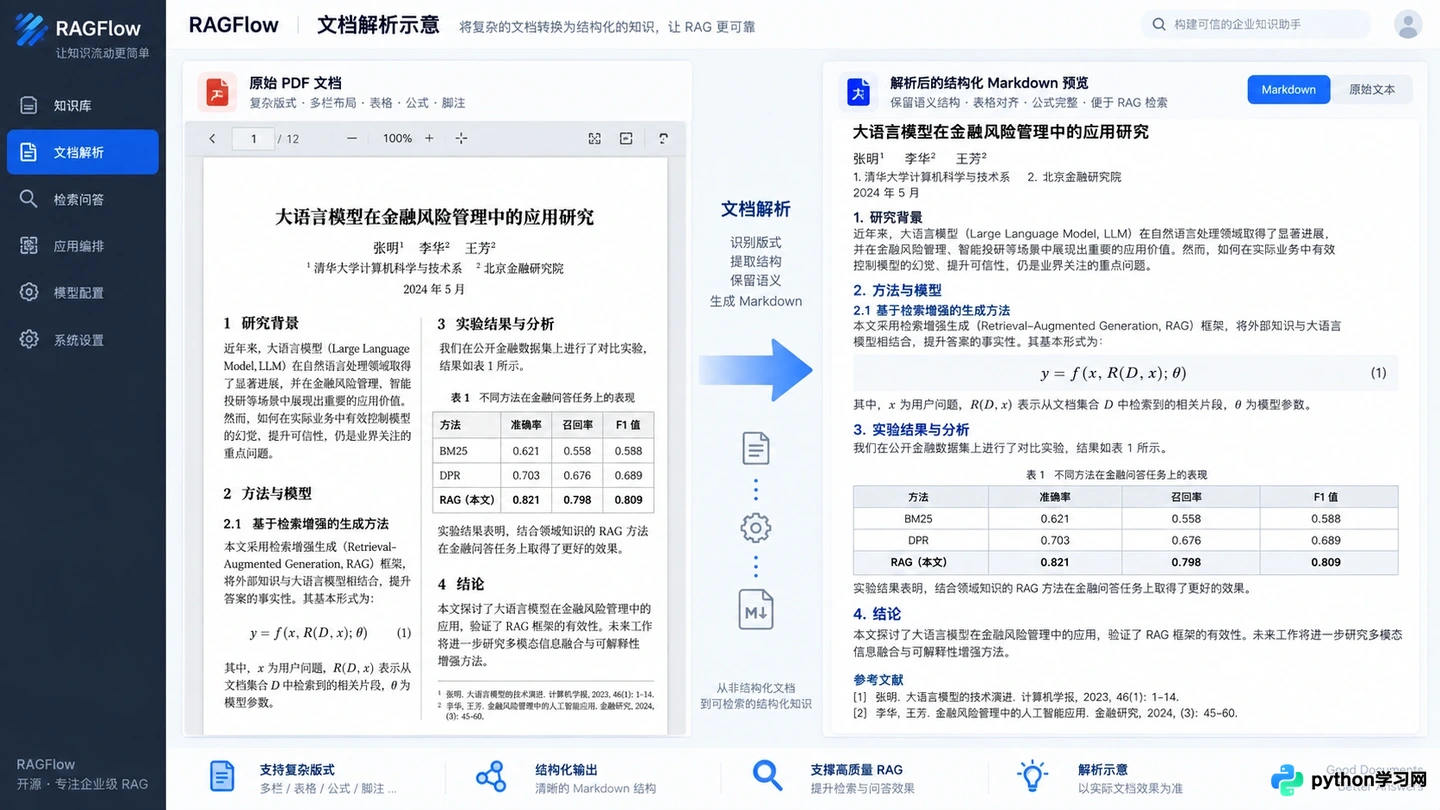
Task: Click the 3. 实验结果与分析 heading in Markdown preview
Action: (x=911, y=429)
